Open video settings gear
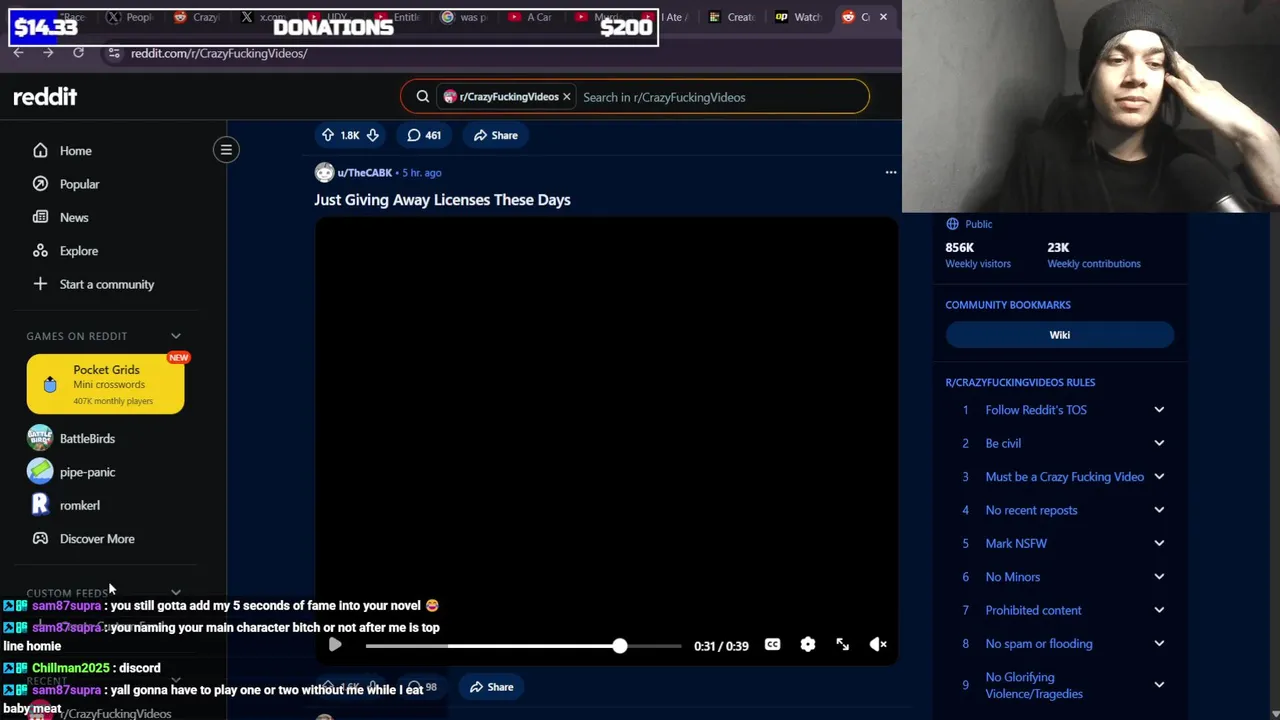 808,645
